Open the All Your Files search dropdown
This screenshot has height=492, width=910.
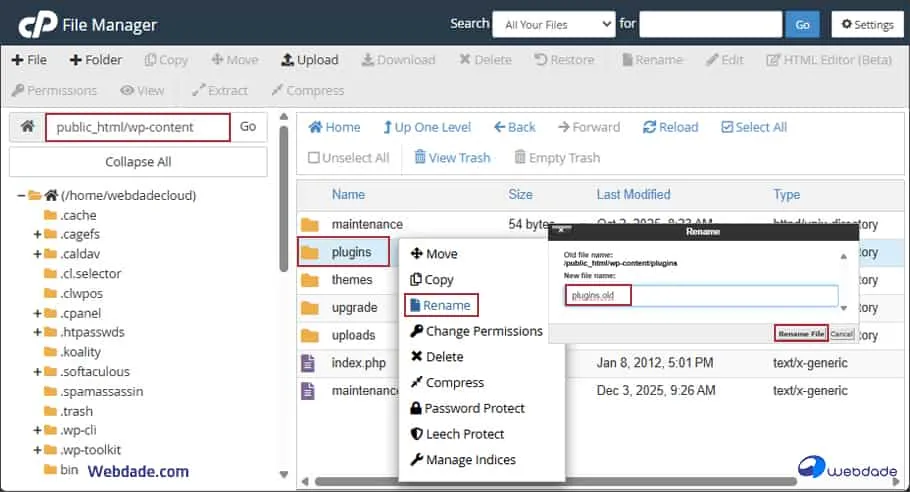tap(554, 24)
